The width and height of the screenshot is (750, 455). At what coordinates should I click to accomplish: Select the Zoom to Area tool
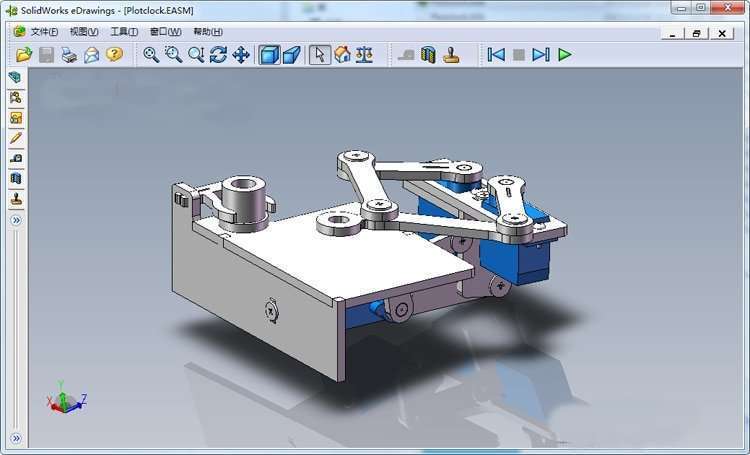[x=173, y=55]
